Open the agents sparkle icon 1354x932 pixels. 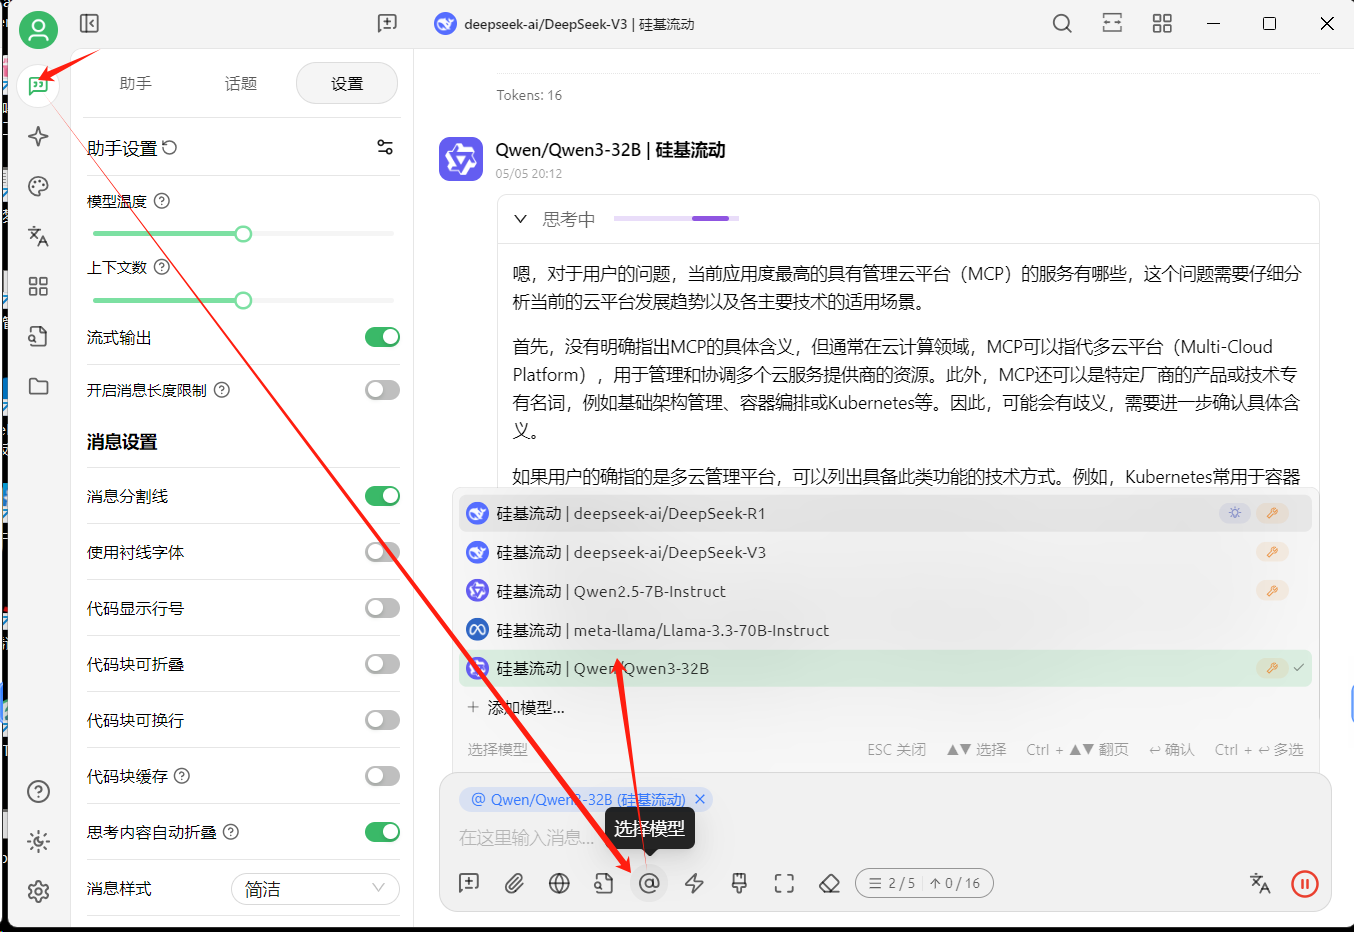[x=38, y=136]
